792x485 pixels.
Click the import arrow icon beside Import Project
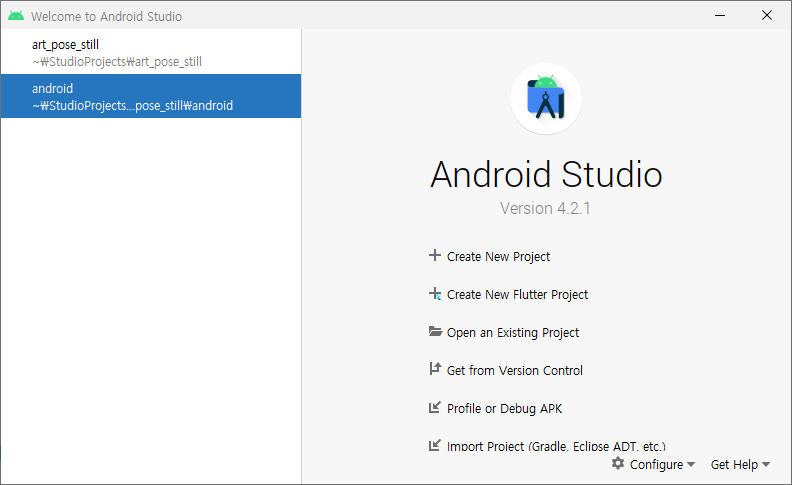click(x=434, y=445)
